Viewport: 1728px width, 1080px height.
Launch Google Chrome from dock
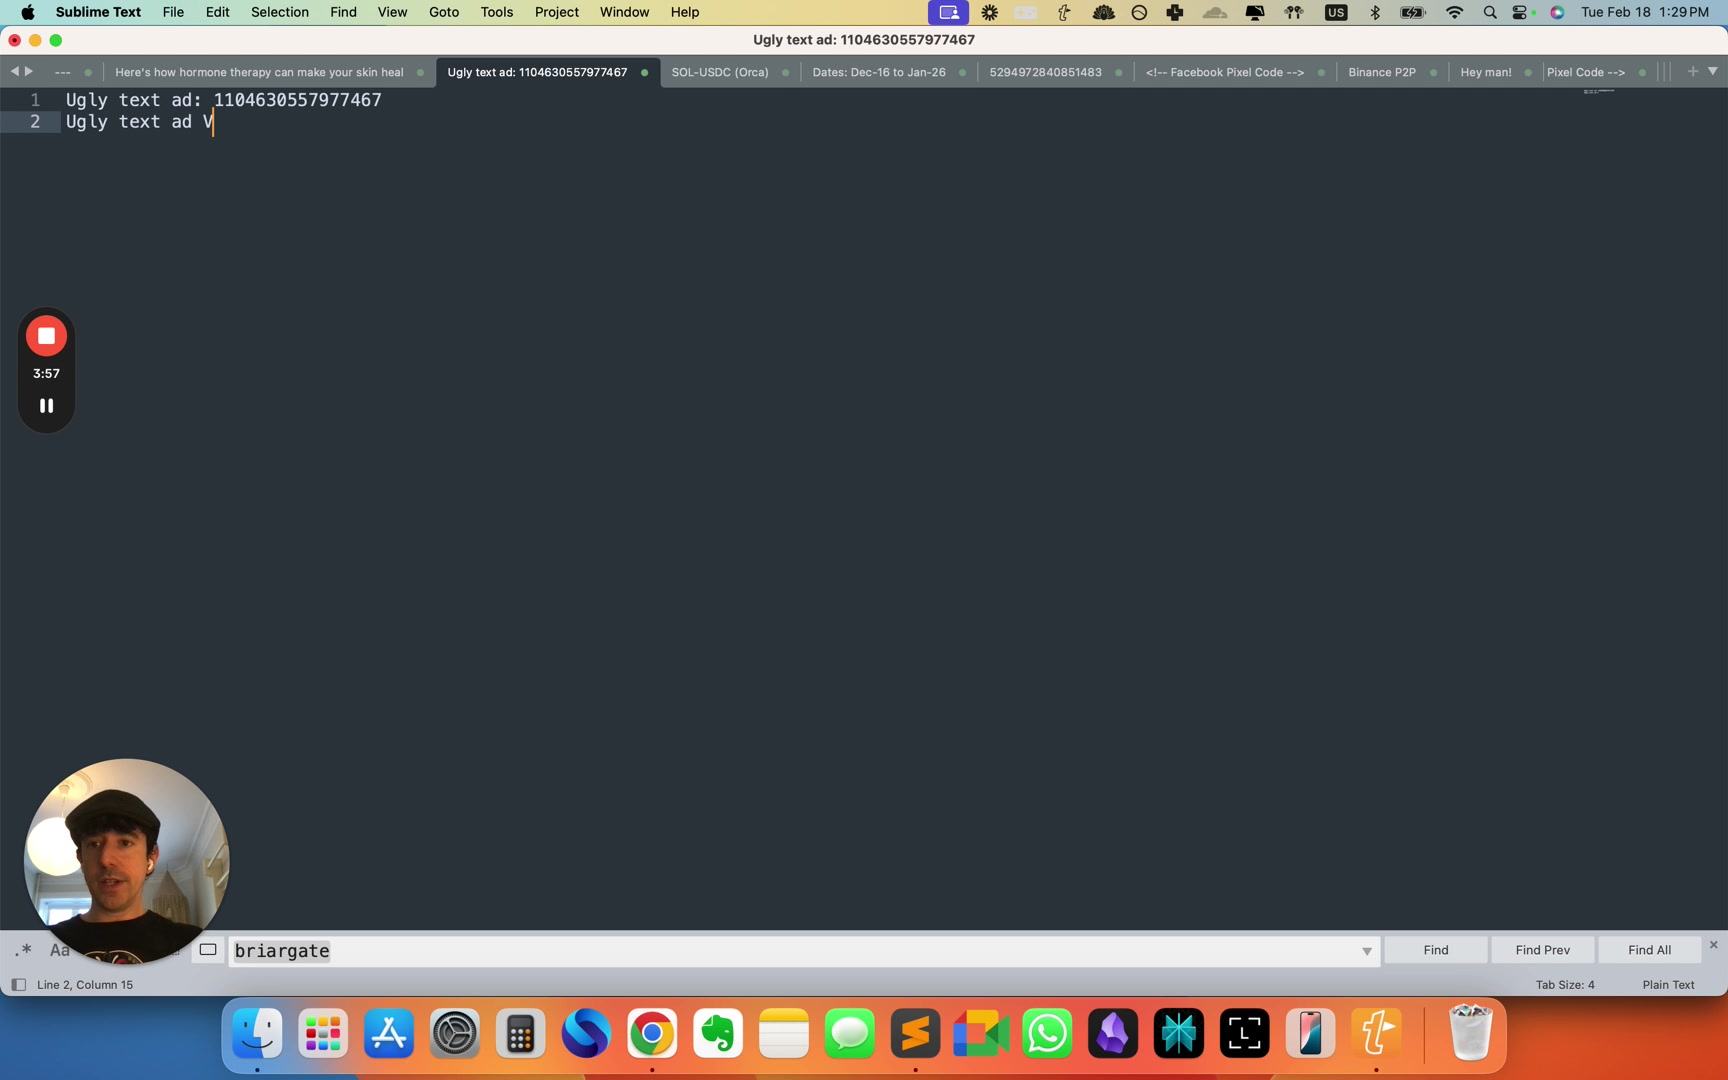(x=652, y=1033)
